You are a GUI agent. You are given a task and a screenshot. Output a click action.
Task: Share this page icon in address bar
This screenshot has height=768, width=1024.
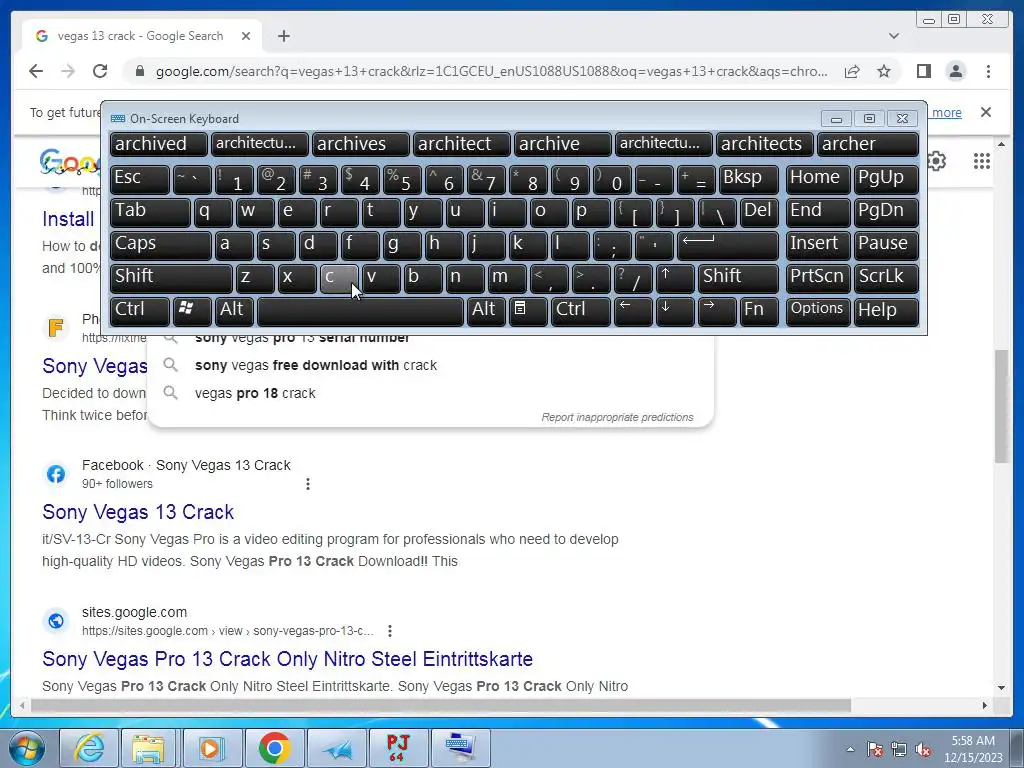point(852,71)
